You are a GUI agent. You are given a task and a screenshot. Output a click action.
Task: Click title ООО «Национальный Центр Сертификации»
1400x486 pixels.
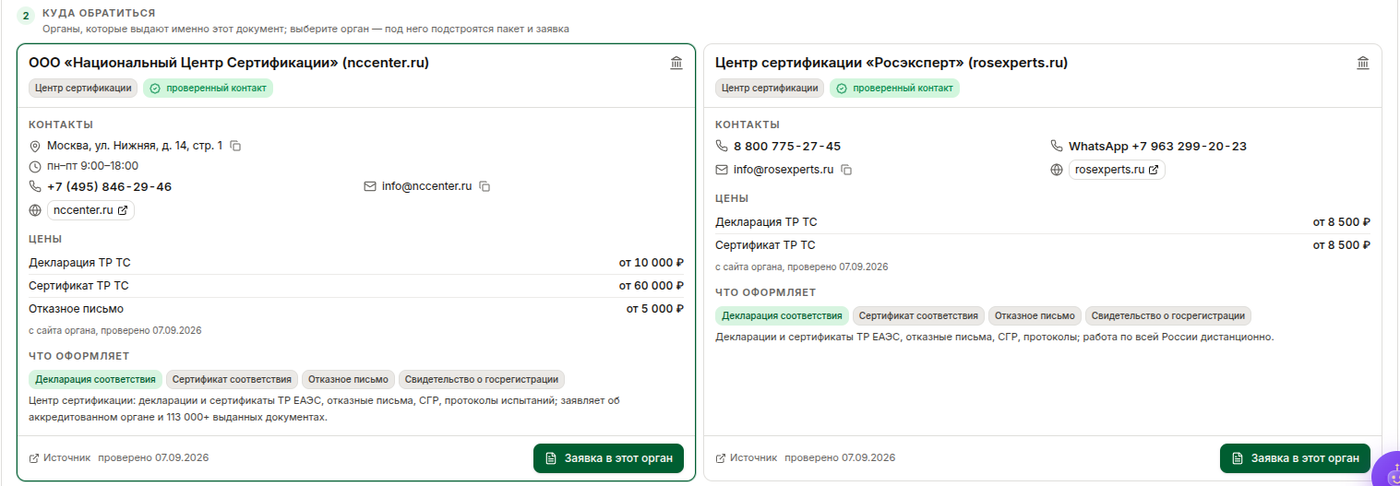pos(229,63)
